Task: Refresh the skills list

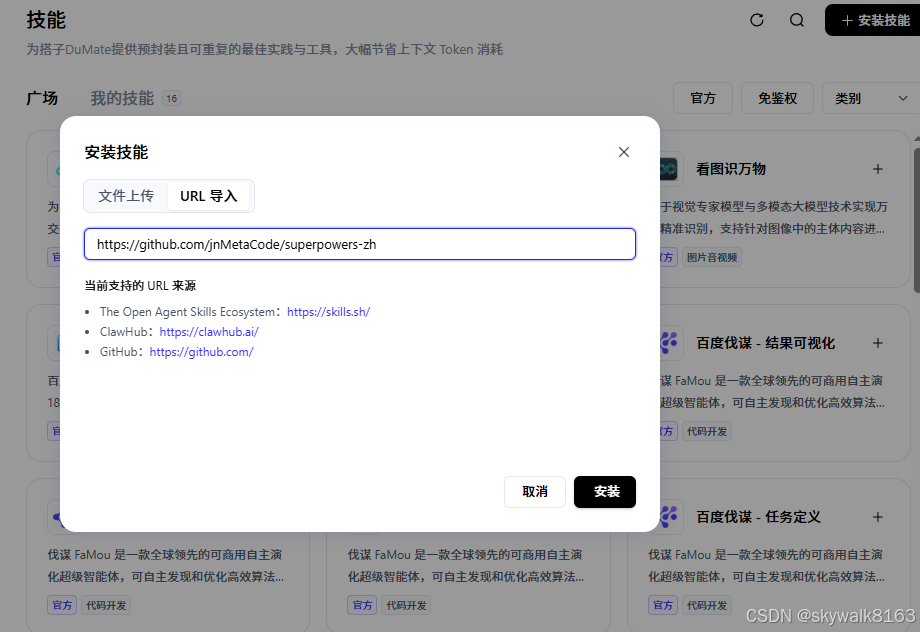Action: [757, 20]
